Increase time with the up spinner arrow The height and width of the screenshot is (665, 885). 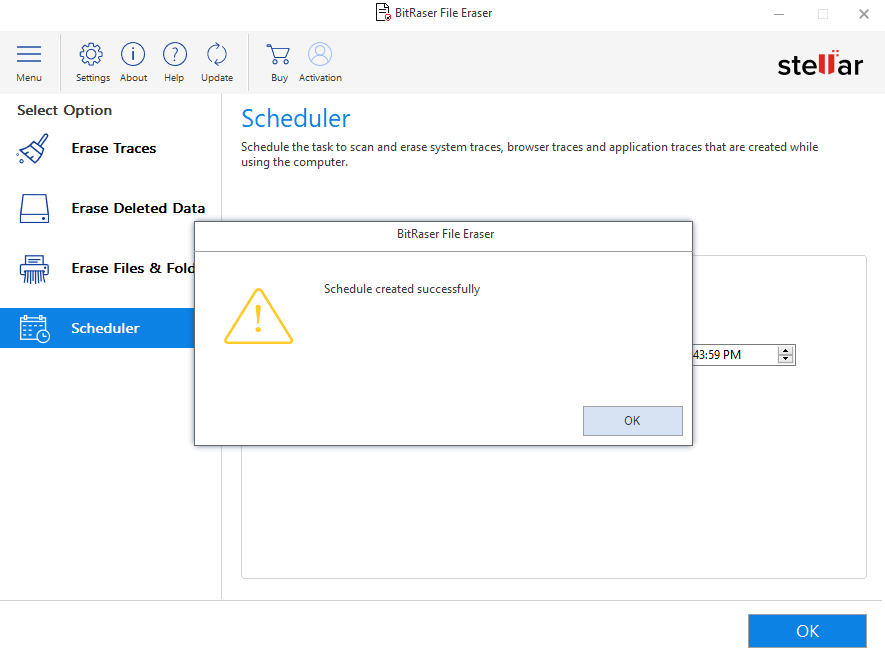tap(786, 351)
